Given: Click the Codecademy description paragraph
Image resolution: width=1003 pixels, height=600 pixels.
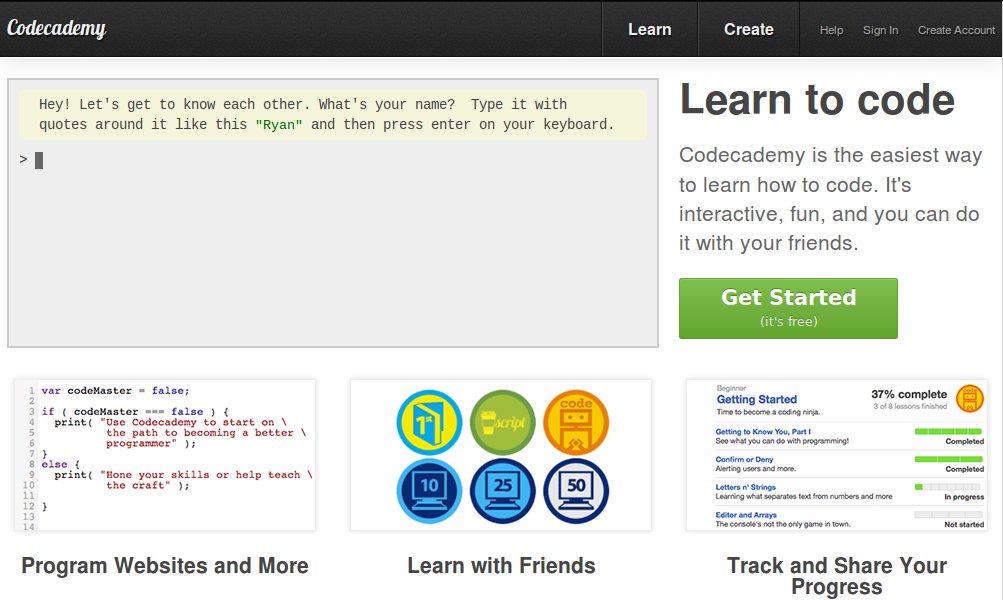Looking at the screenshot, I should 830,199.
